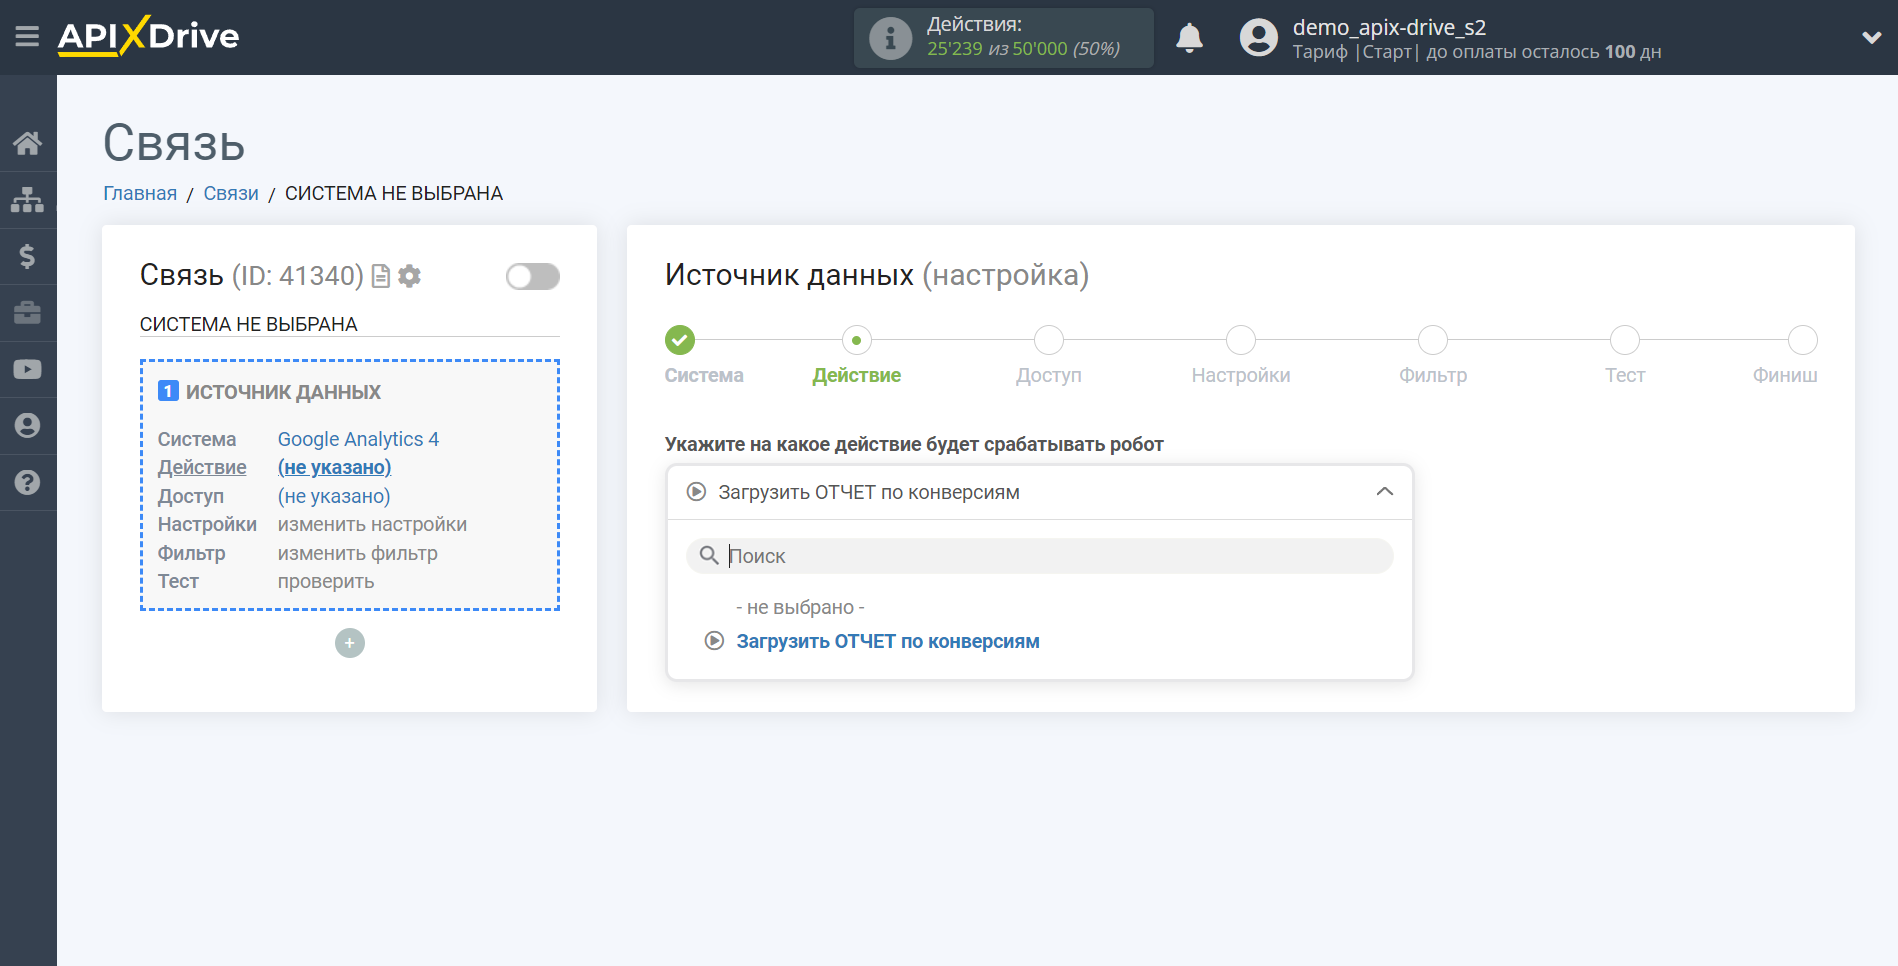The width and height of the screenshot is (1898, 966).
Task: Click the ApiX-Drive logo
Action: (148, 37)
